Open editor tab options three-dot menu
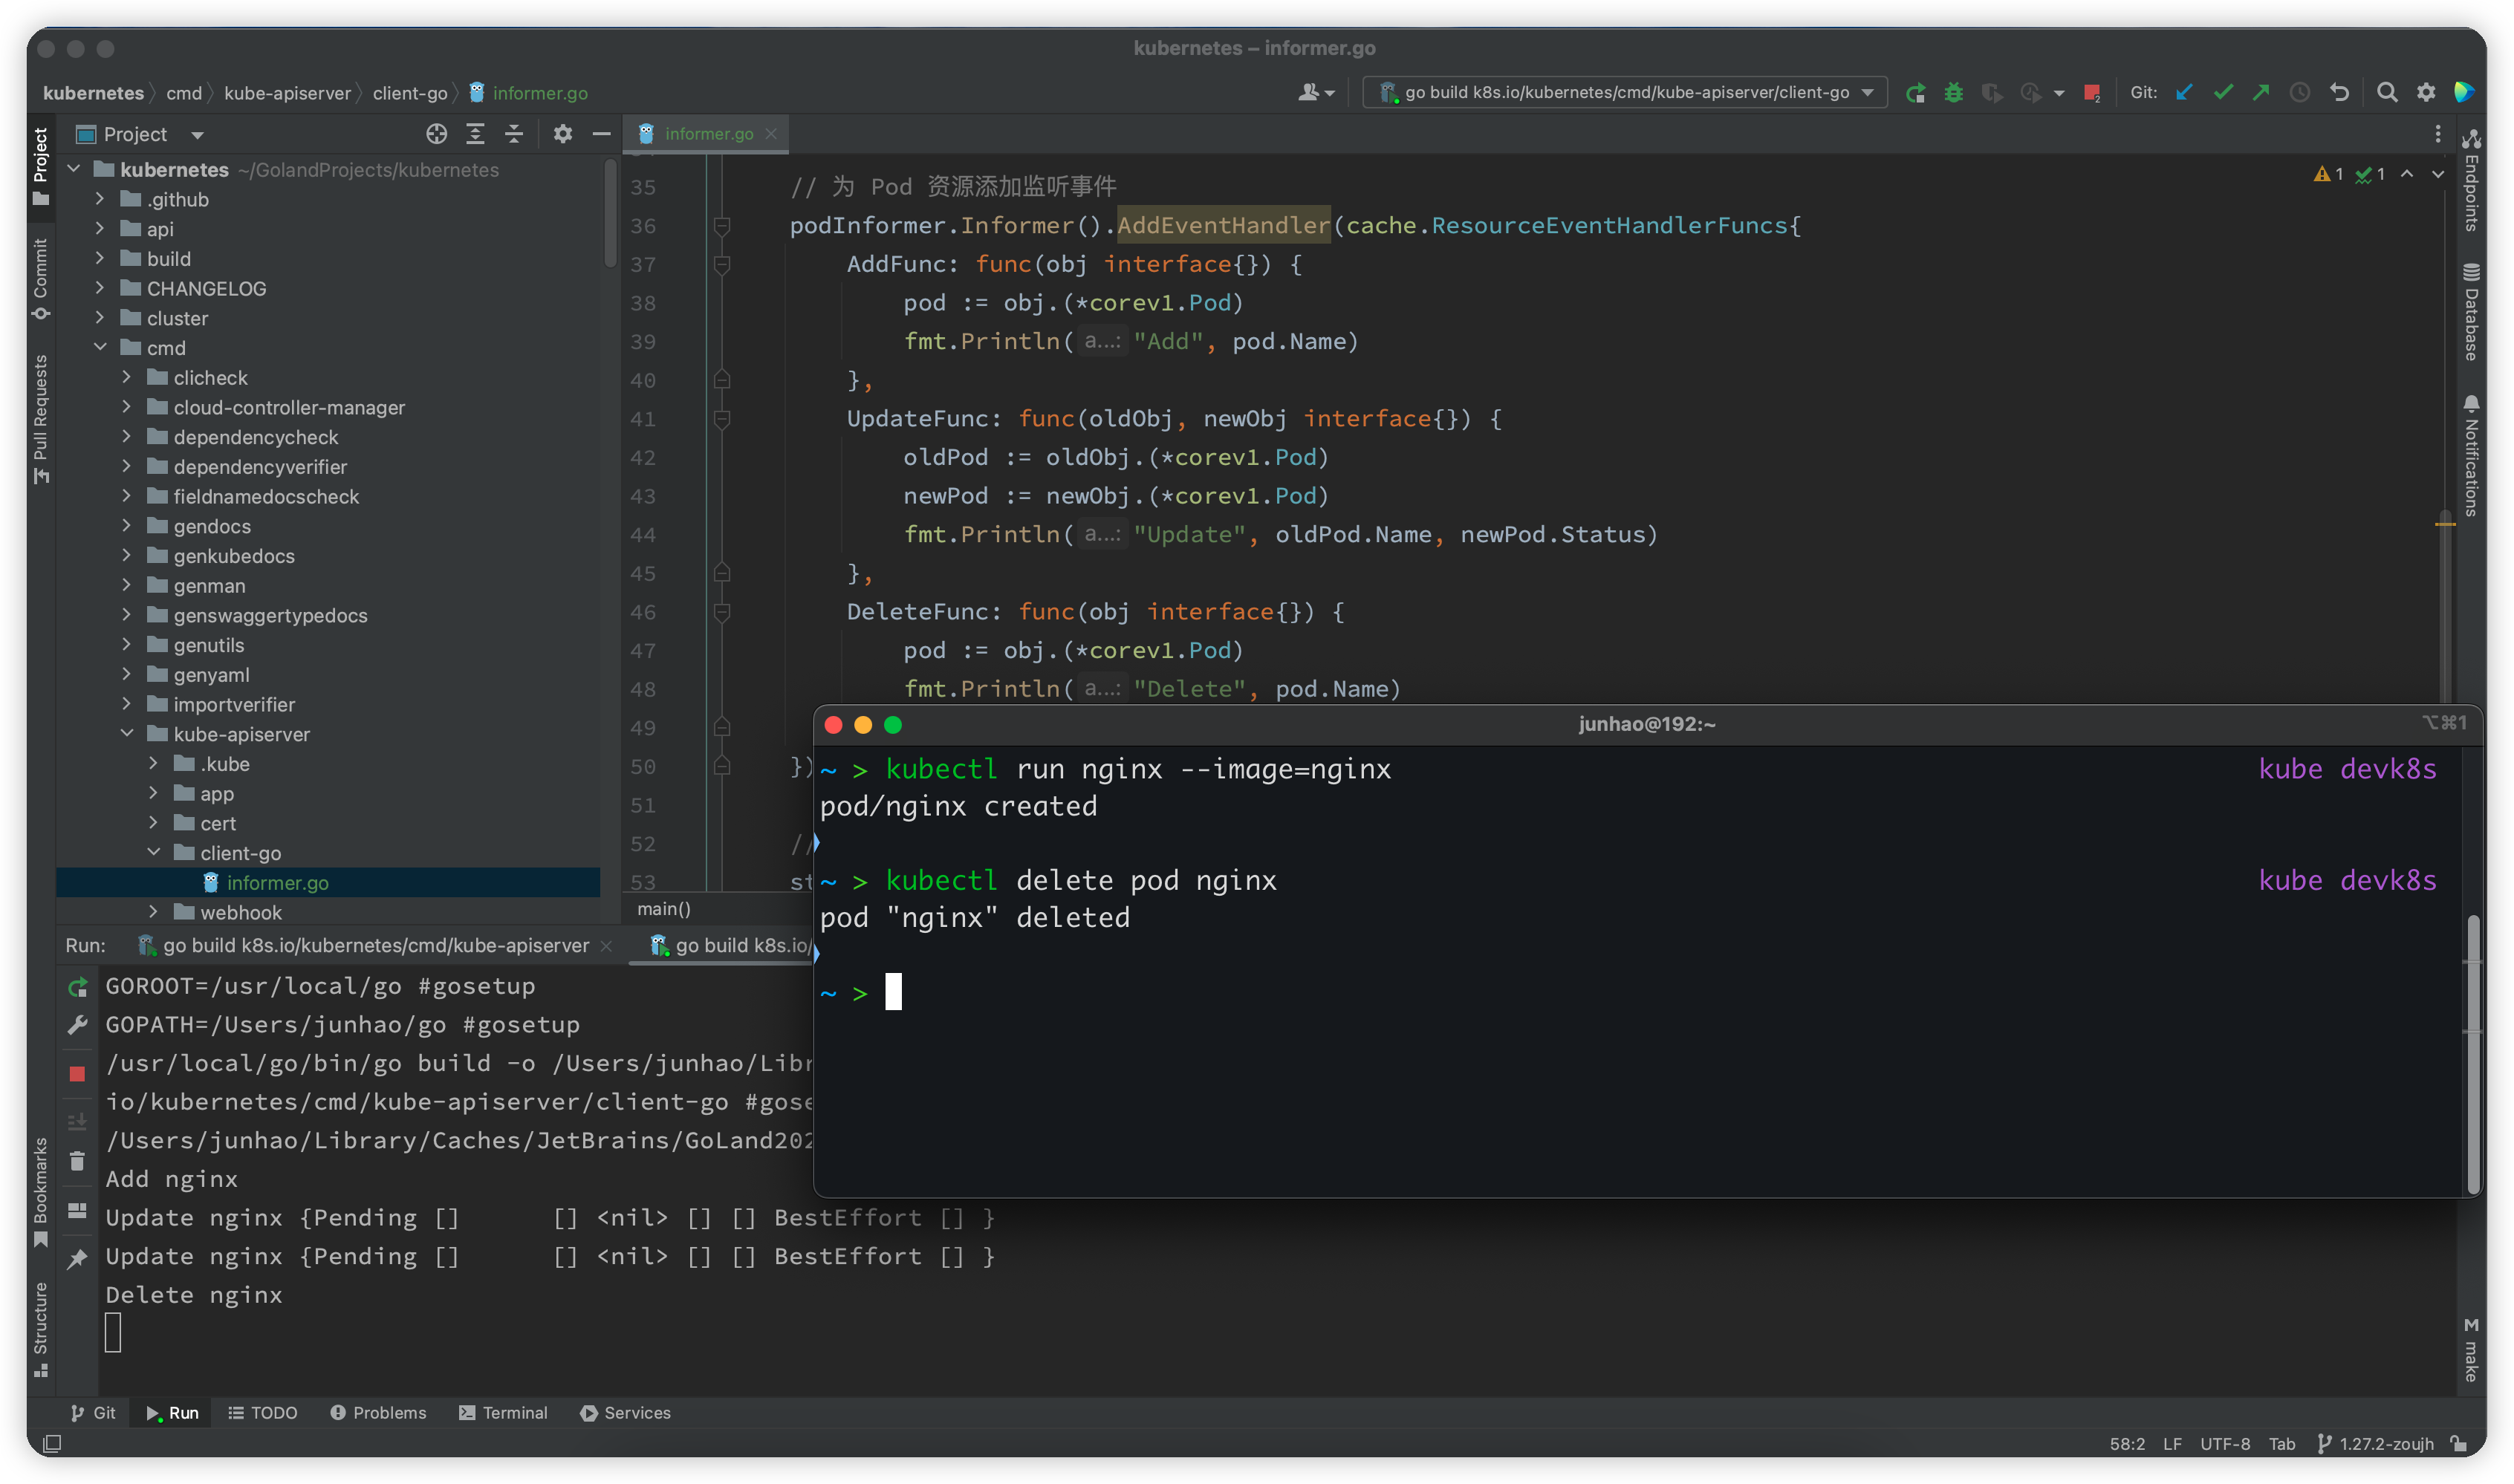The width and height of the screenshot is (2514, 1484). [2438, 134]
